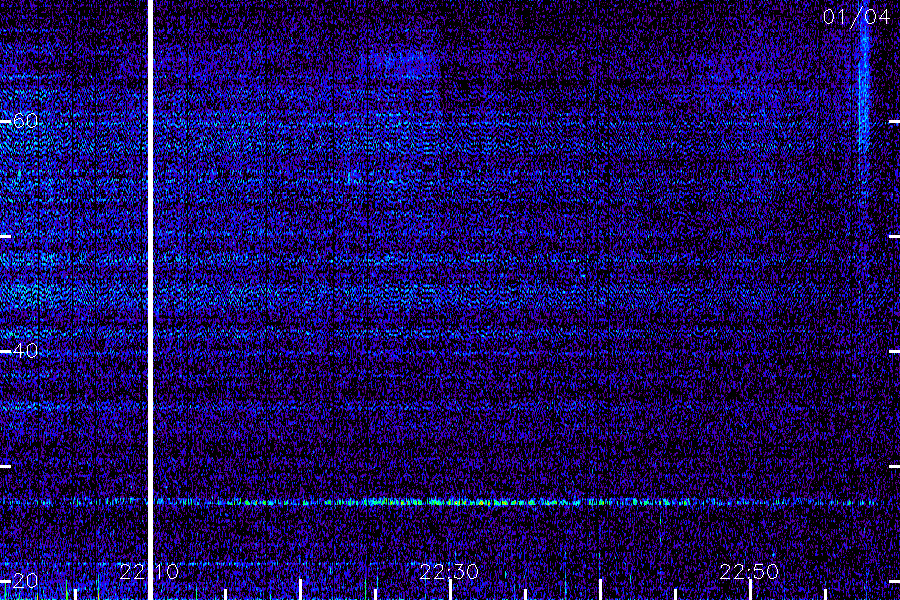Click the 01/04 date label
Viewport: 900px width, 600px height.
[x=856, y=17]
